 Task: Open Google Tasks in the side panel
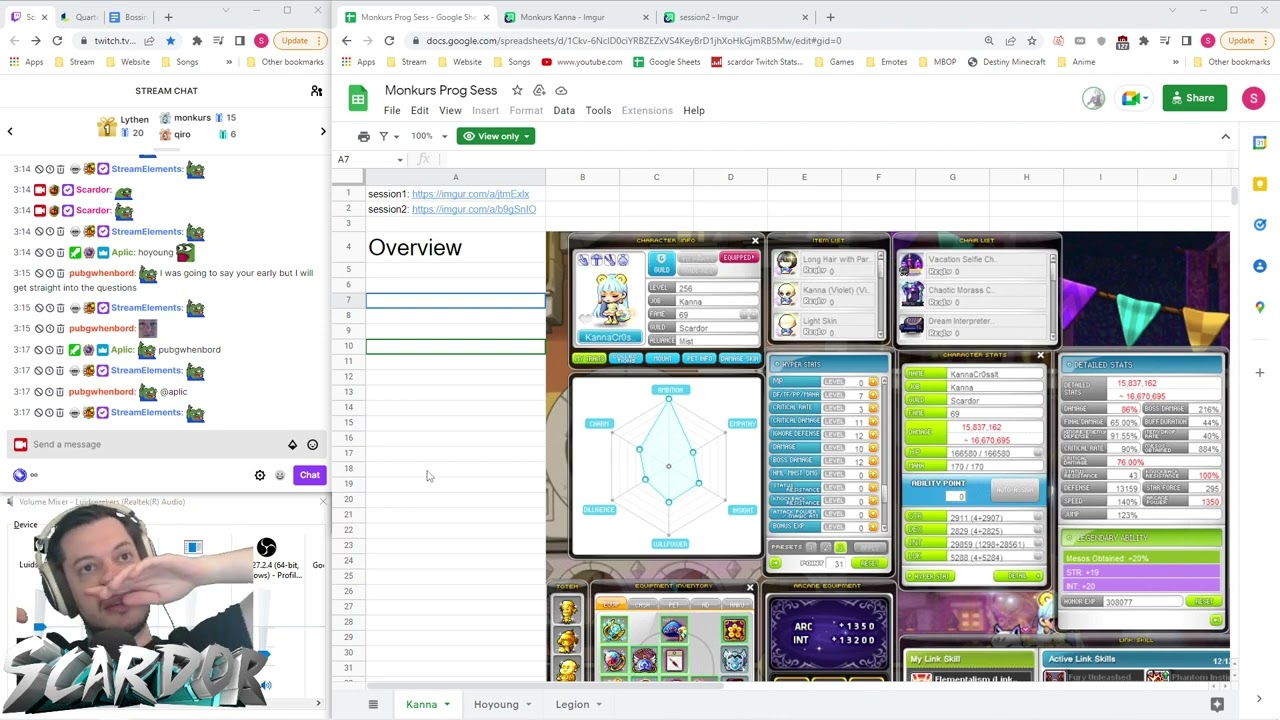[1260, 225]
